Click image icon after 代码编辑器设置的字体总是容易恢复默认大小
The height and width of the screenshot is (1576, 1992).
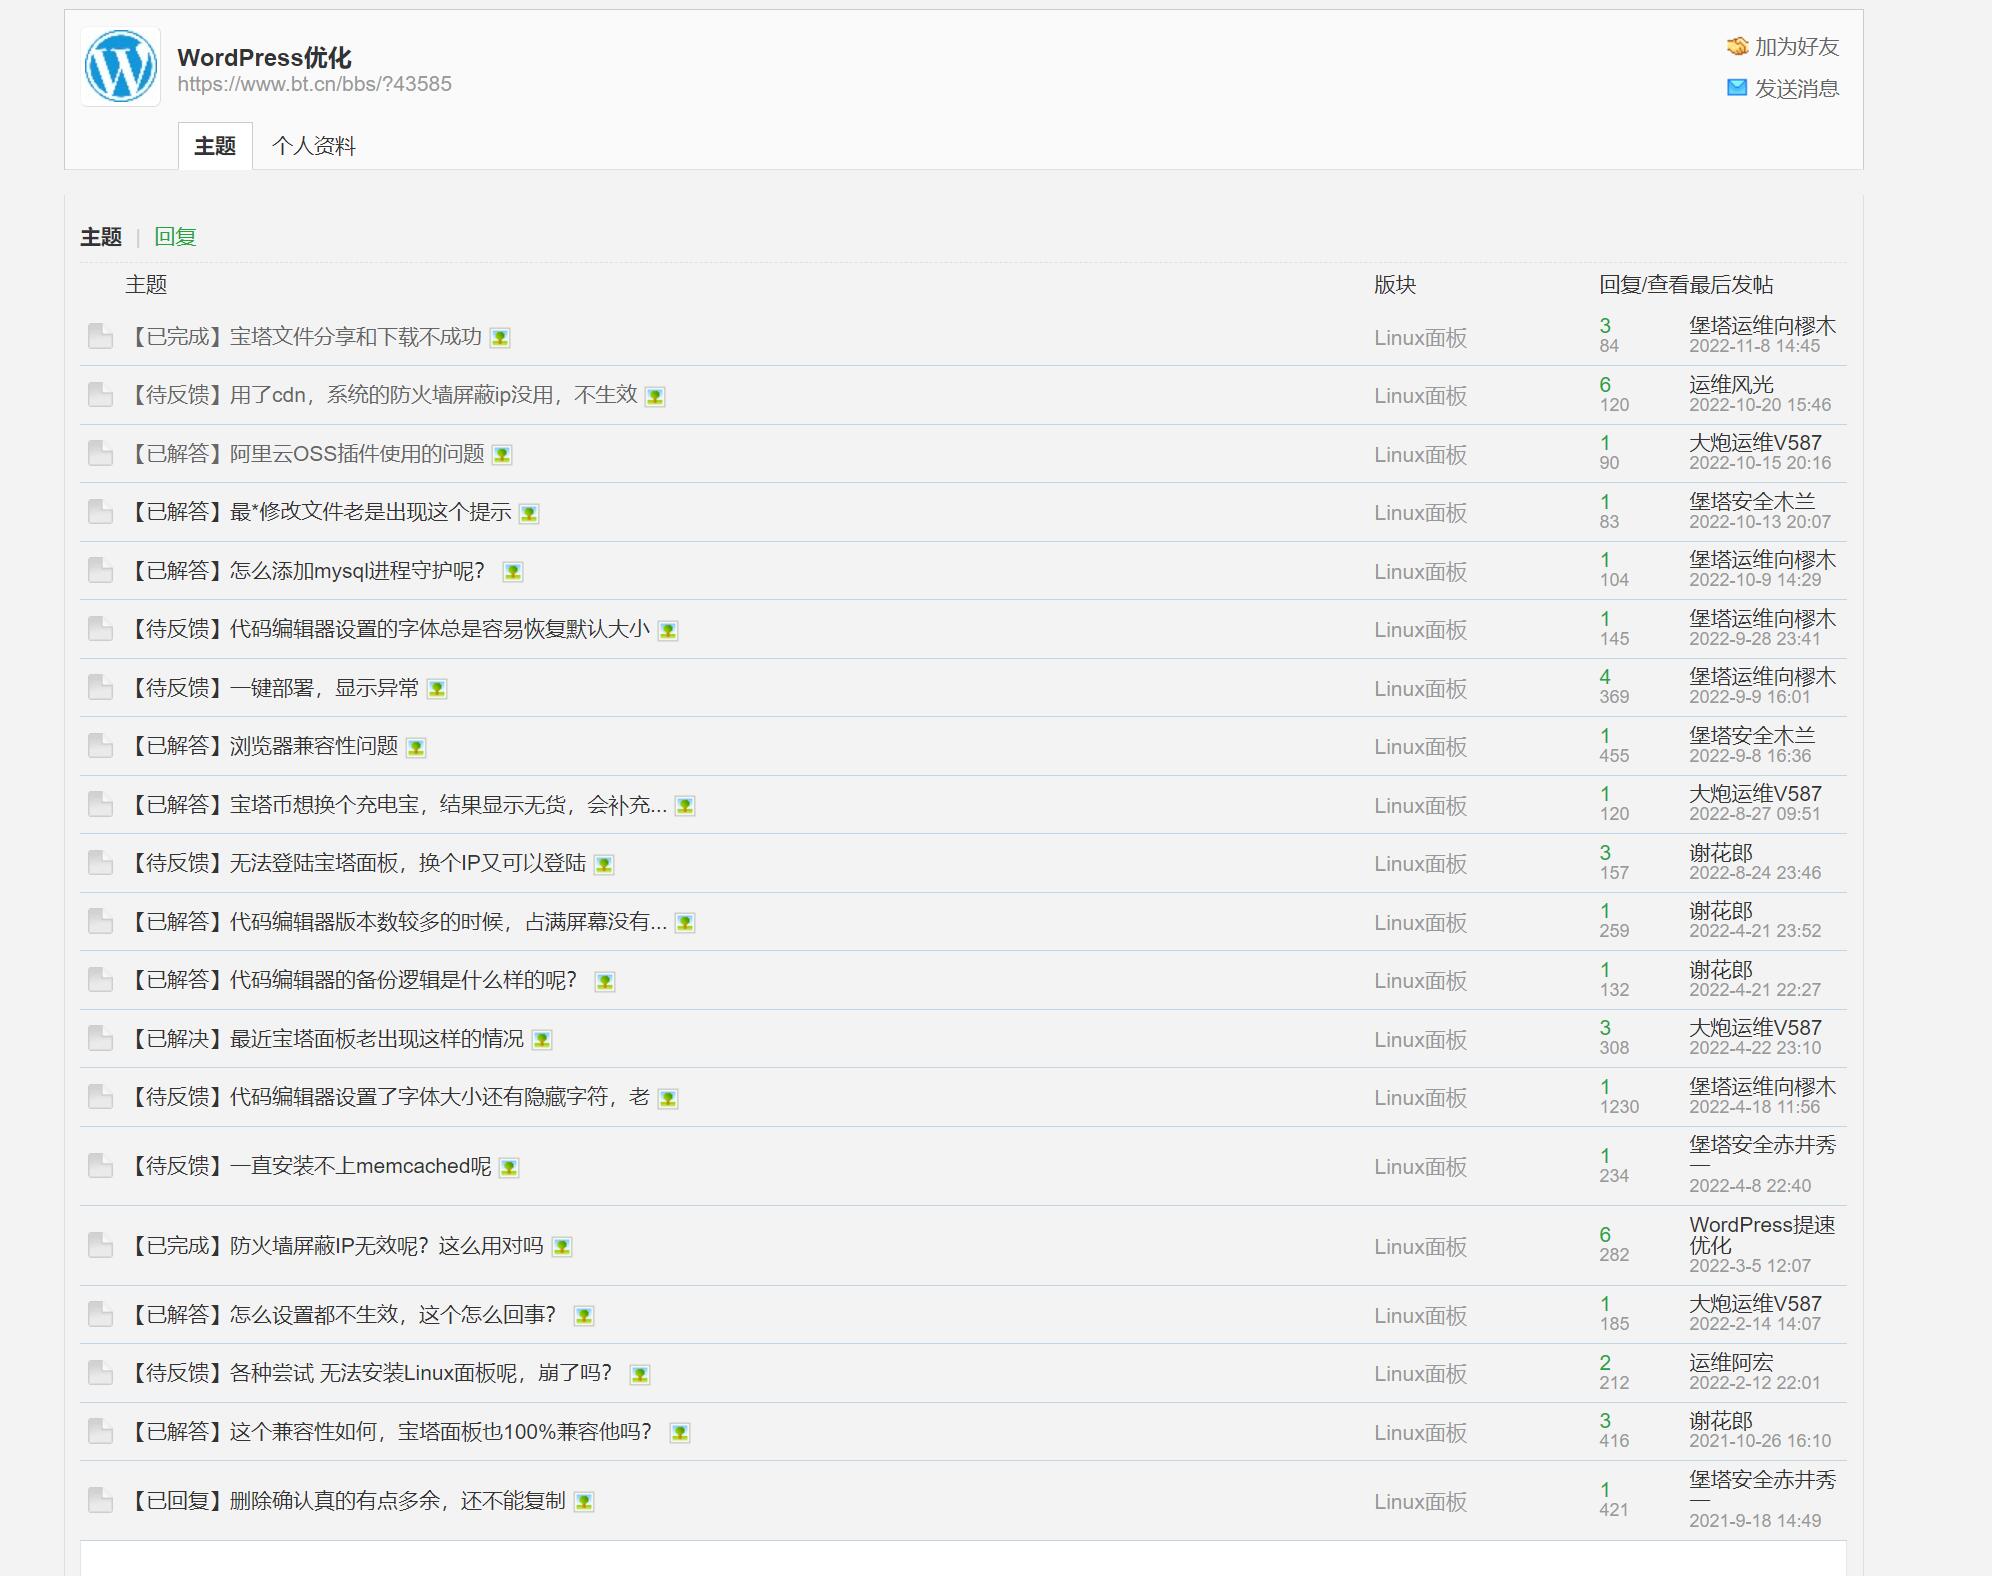click(x=668, y=631)
